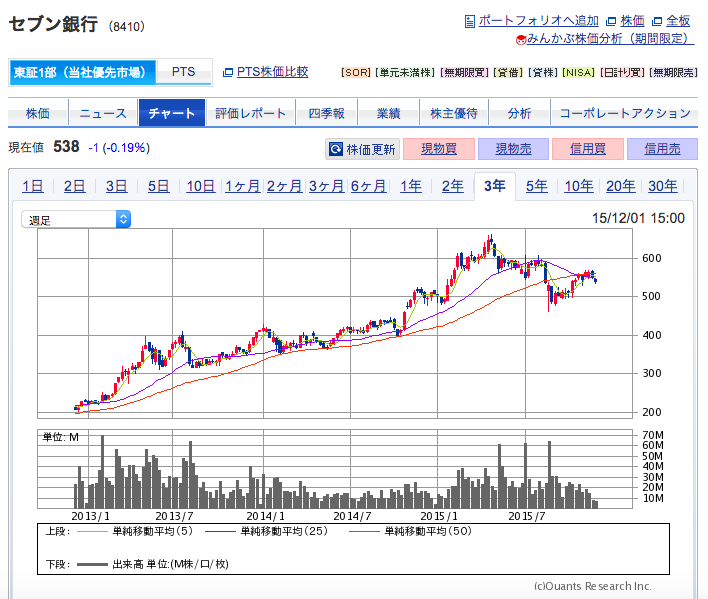Click the 出来高 volume legend entry
Image resolution: width=708 pixels, height=599 pixels.
153,564
